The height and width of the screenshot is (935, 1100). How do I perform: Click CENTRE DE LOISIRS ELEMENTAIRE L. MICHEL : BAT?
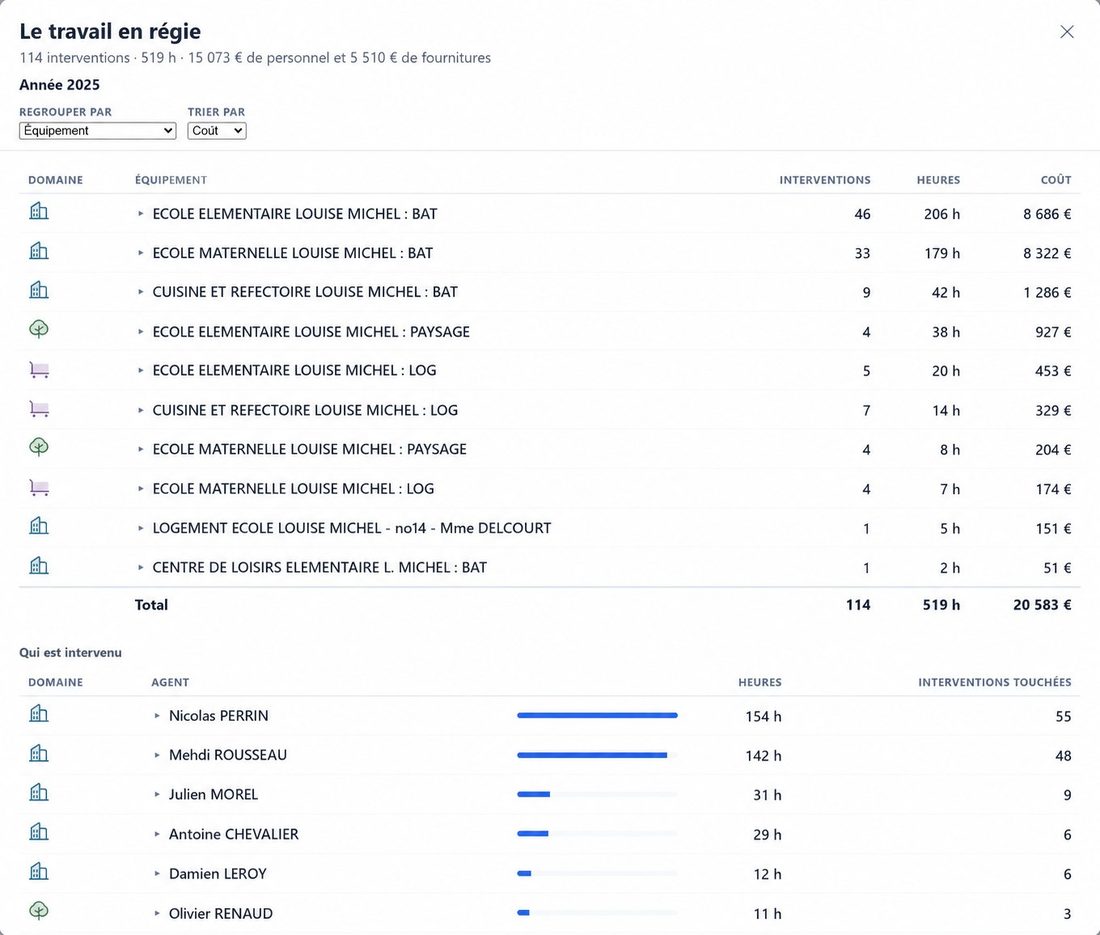coord(319,567)
